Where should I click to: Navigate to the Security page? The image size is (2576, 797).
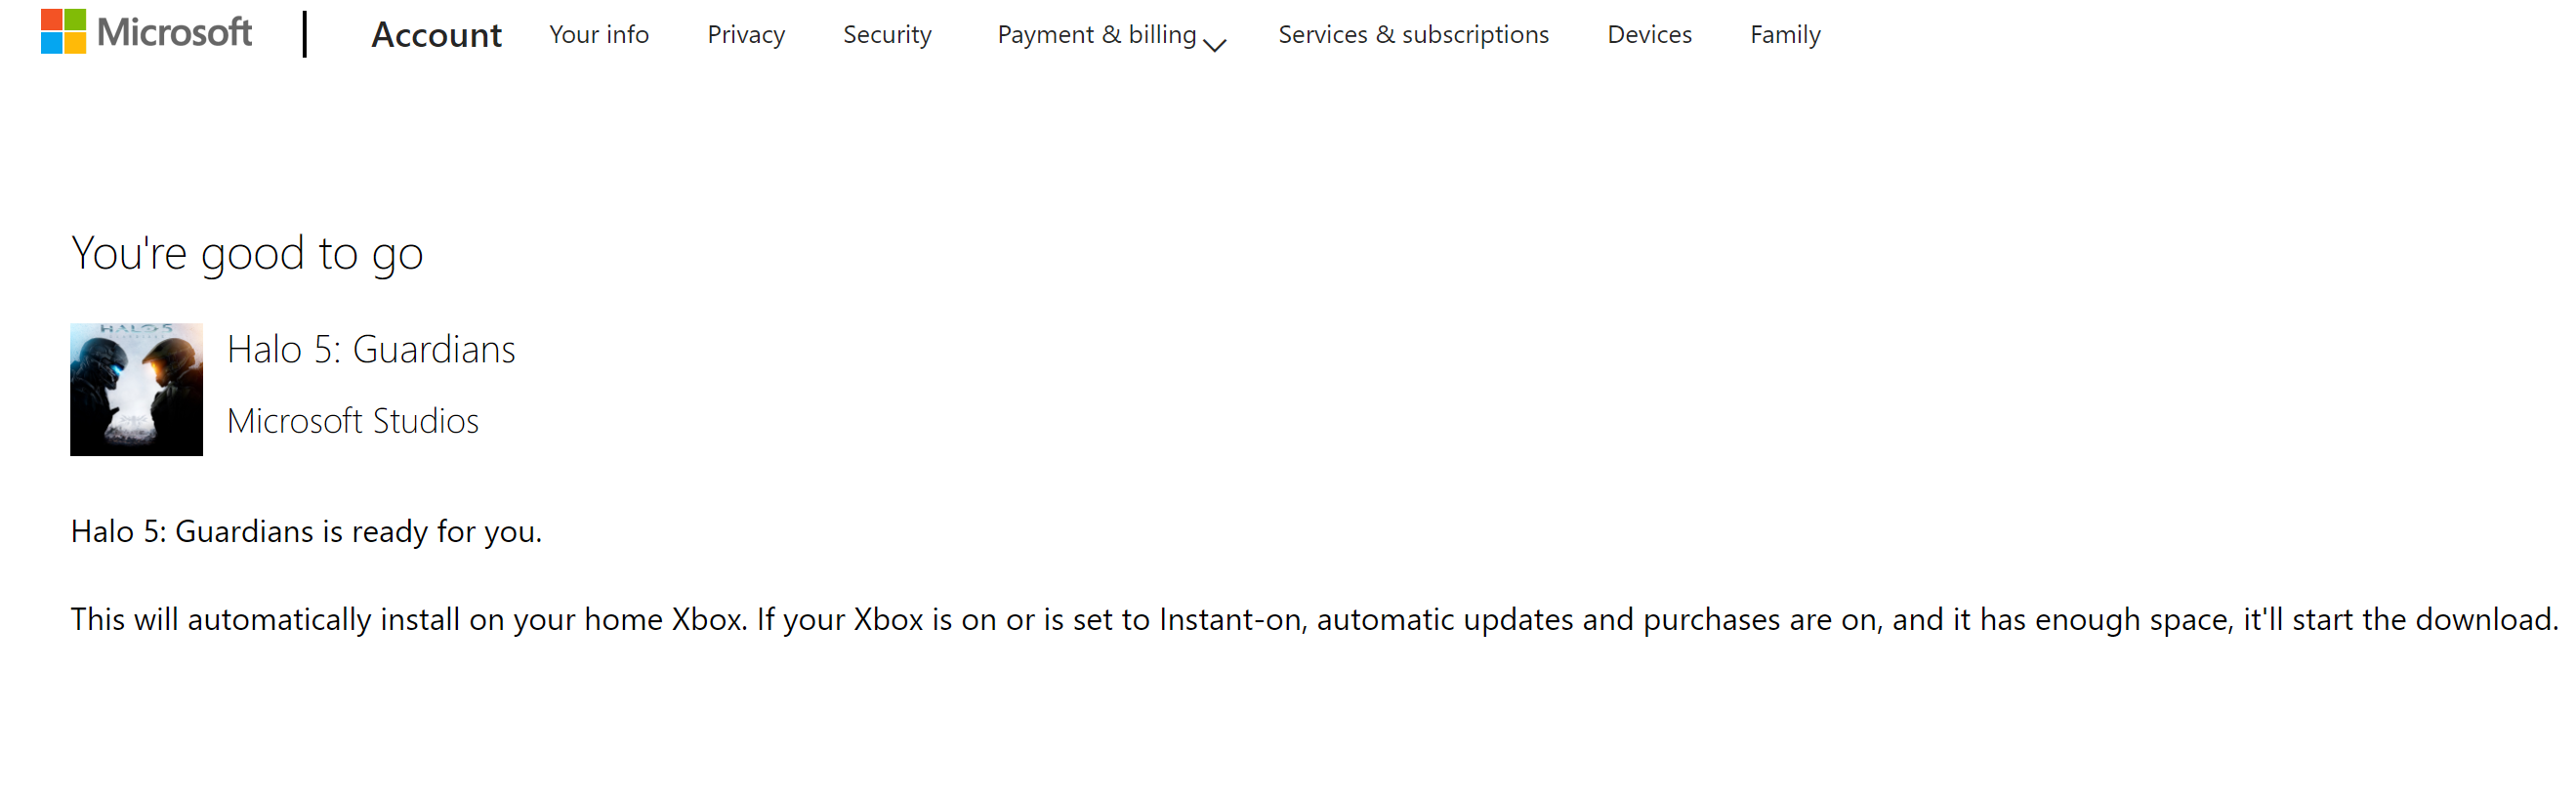click(886, 35)
